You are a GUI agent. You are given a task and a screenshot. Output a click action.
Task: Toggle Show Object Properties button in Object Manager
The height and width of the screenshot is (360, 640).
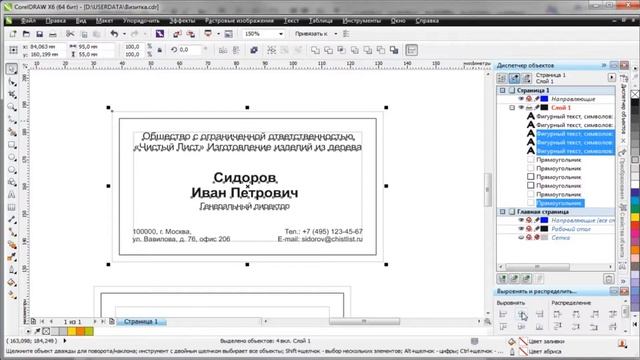pos(502,78)
